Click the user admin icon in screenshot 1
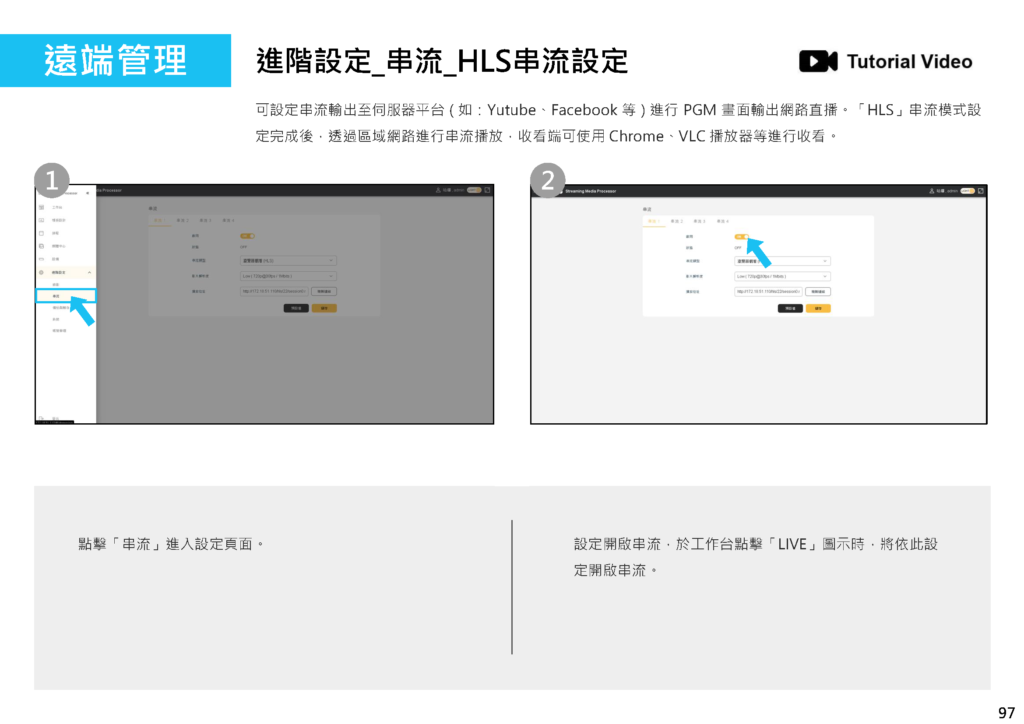 tap(438, 190)
